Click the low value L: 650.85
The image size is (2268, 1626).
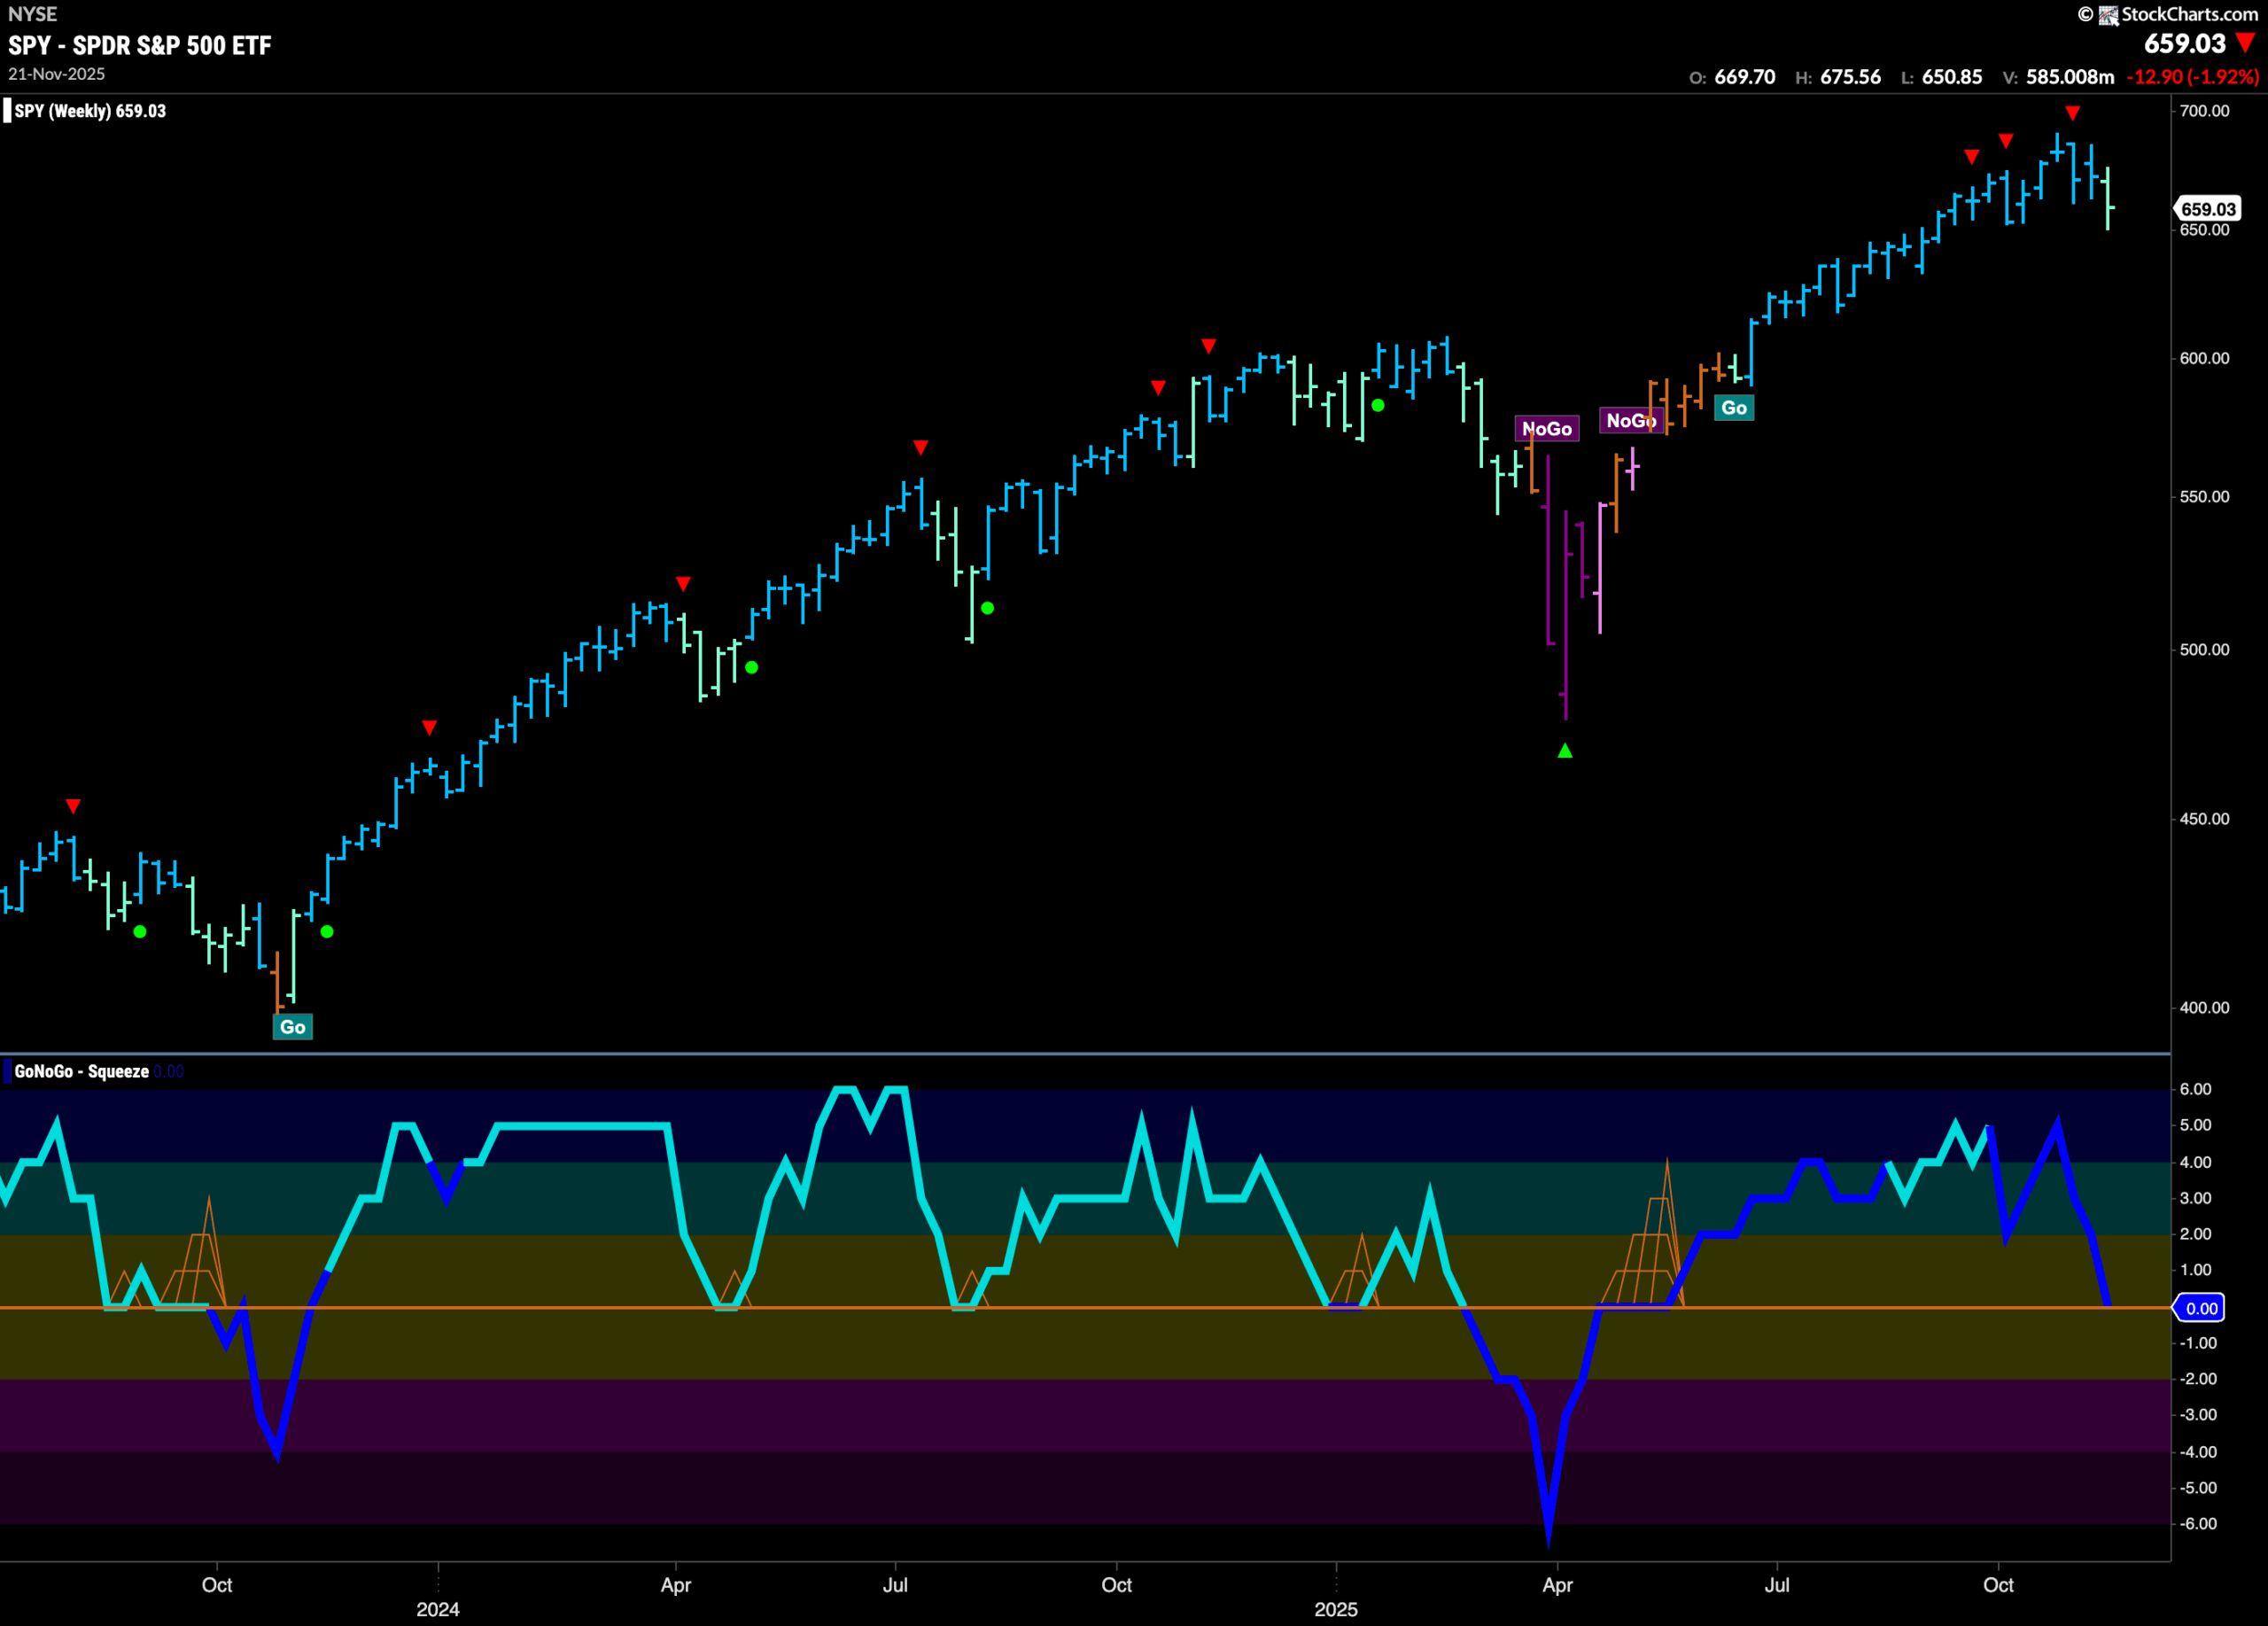(x=1941, y=77)
